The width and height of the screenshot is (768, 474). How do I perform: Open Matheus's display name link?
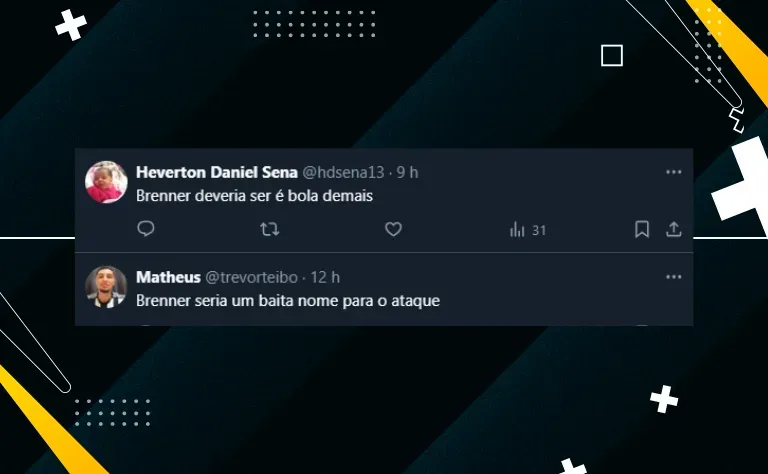[x=168, y=277]
